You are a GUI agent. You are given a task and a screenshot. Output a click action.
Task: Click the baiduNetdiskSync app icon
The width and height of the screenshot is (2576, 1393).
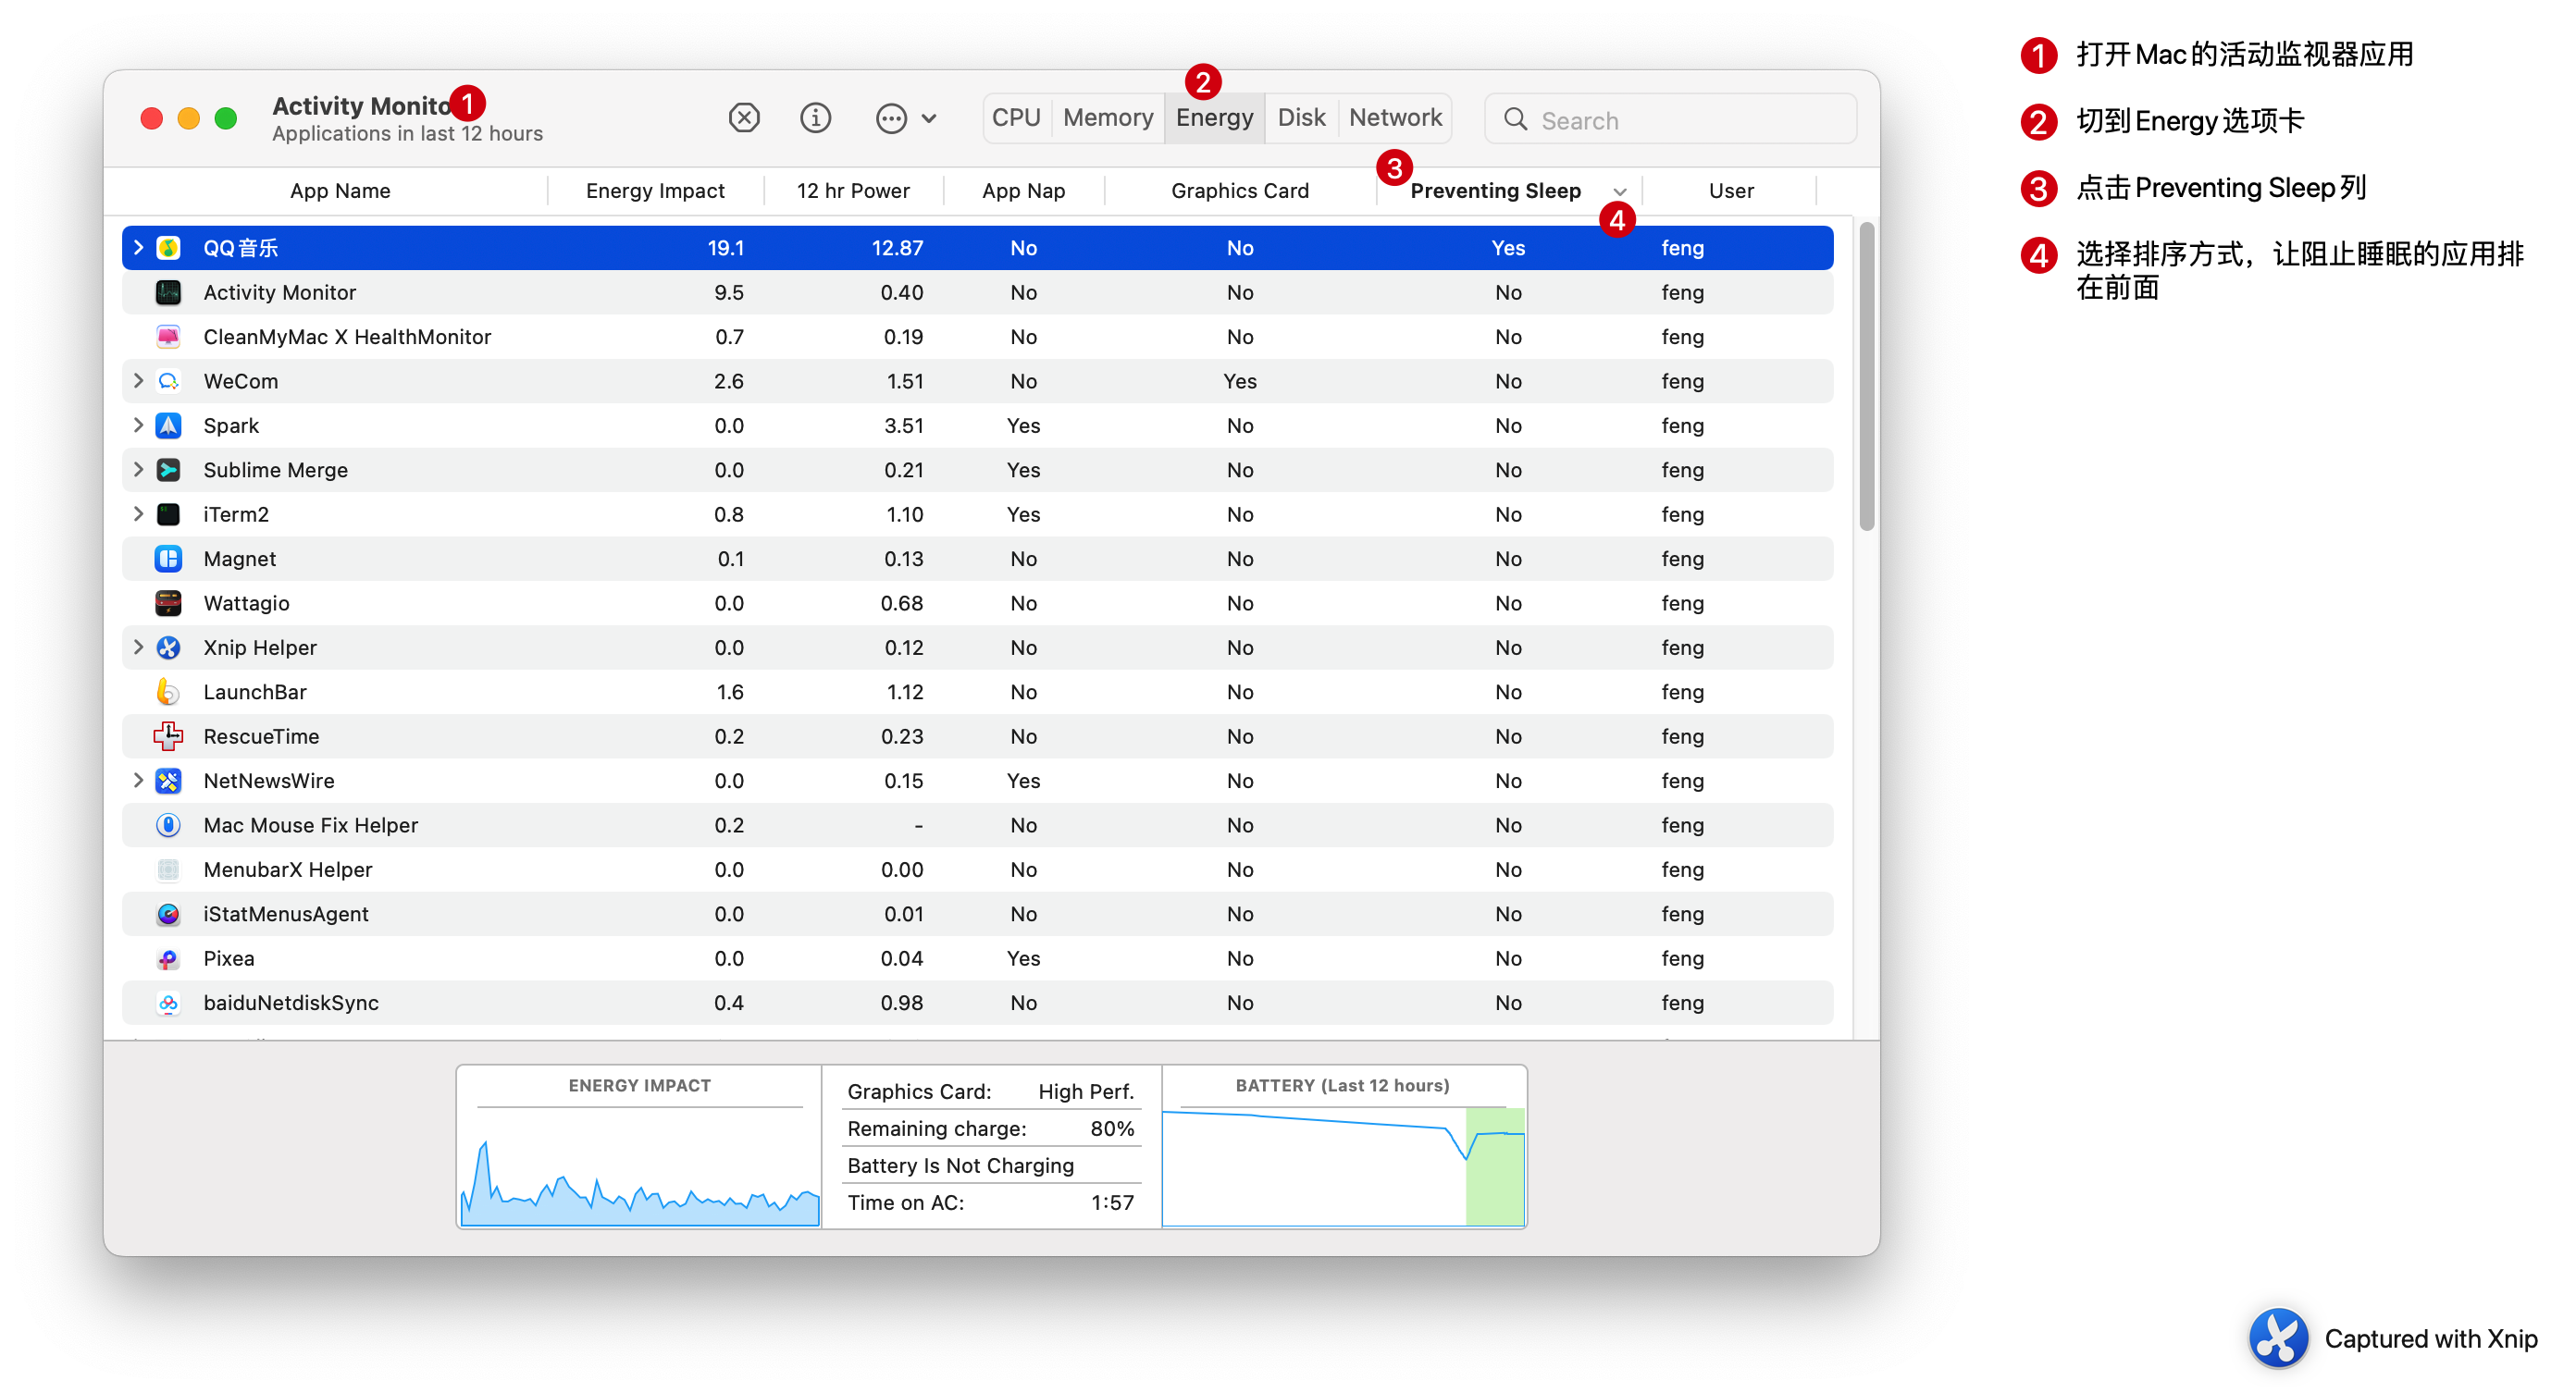coord(168,1002)
